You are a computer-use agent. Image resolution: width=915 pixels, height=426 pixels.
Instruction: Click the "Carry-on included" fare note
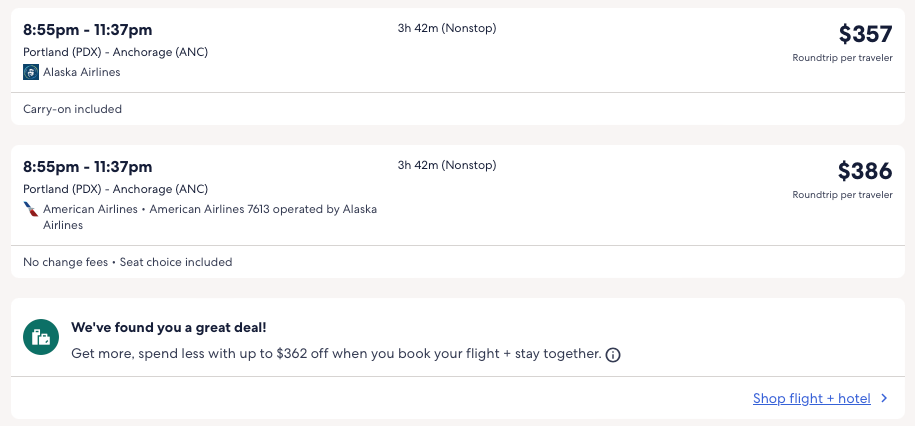pos(73,109)
